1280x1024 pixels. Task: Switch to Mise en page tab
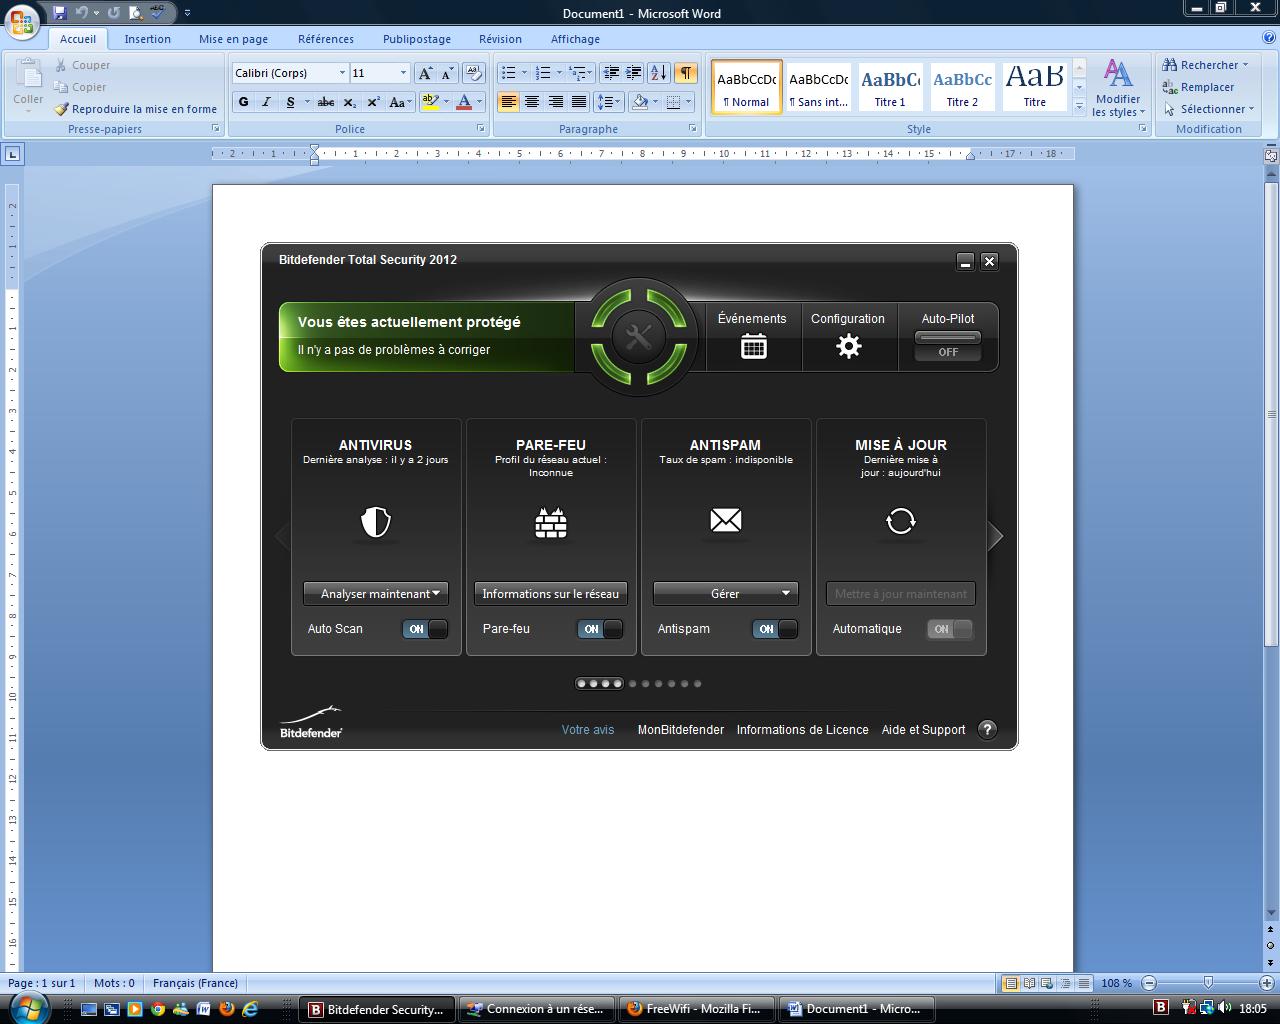tap(233, 39)
